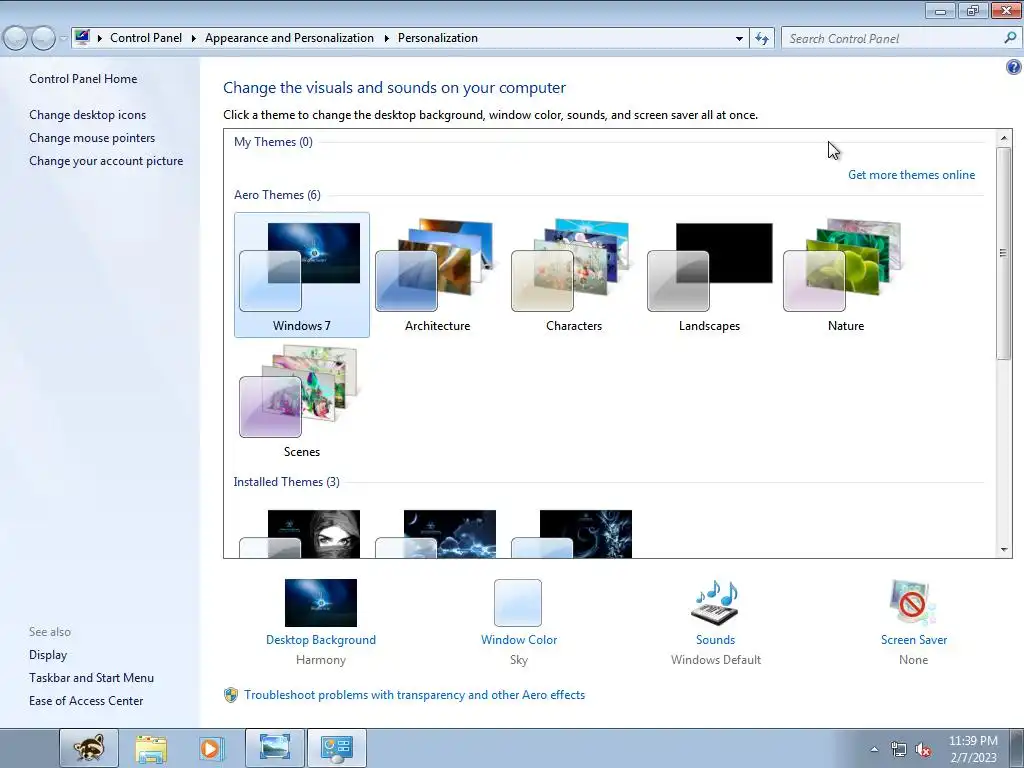
Task: Click the Desktop Background link
Action: click(321, 640)
